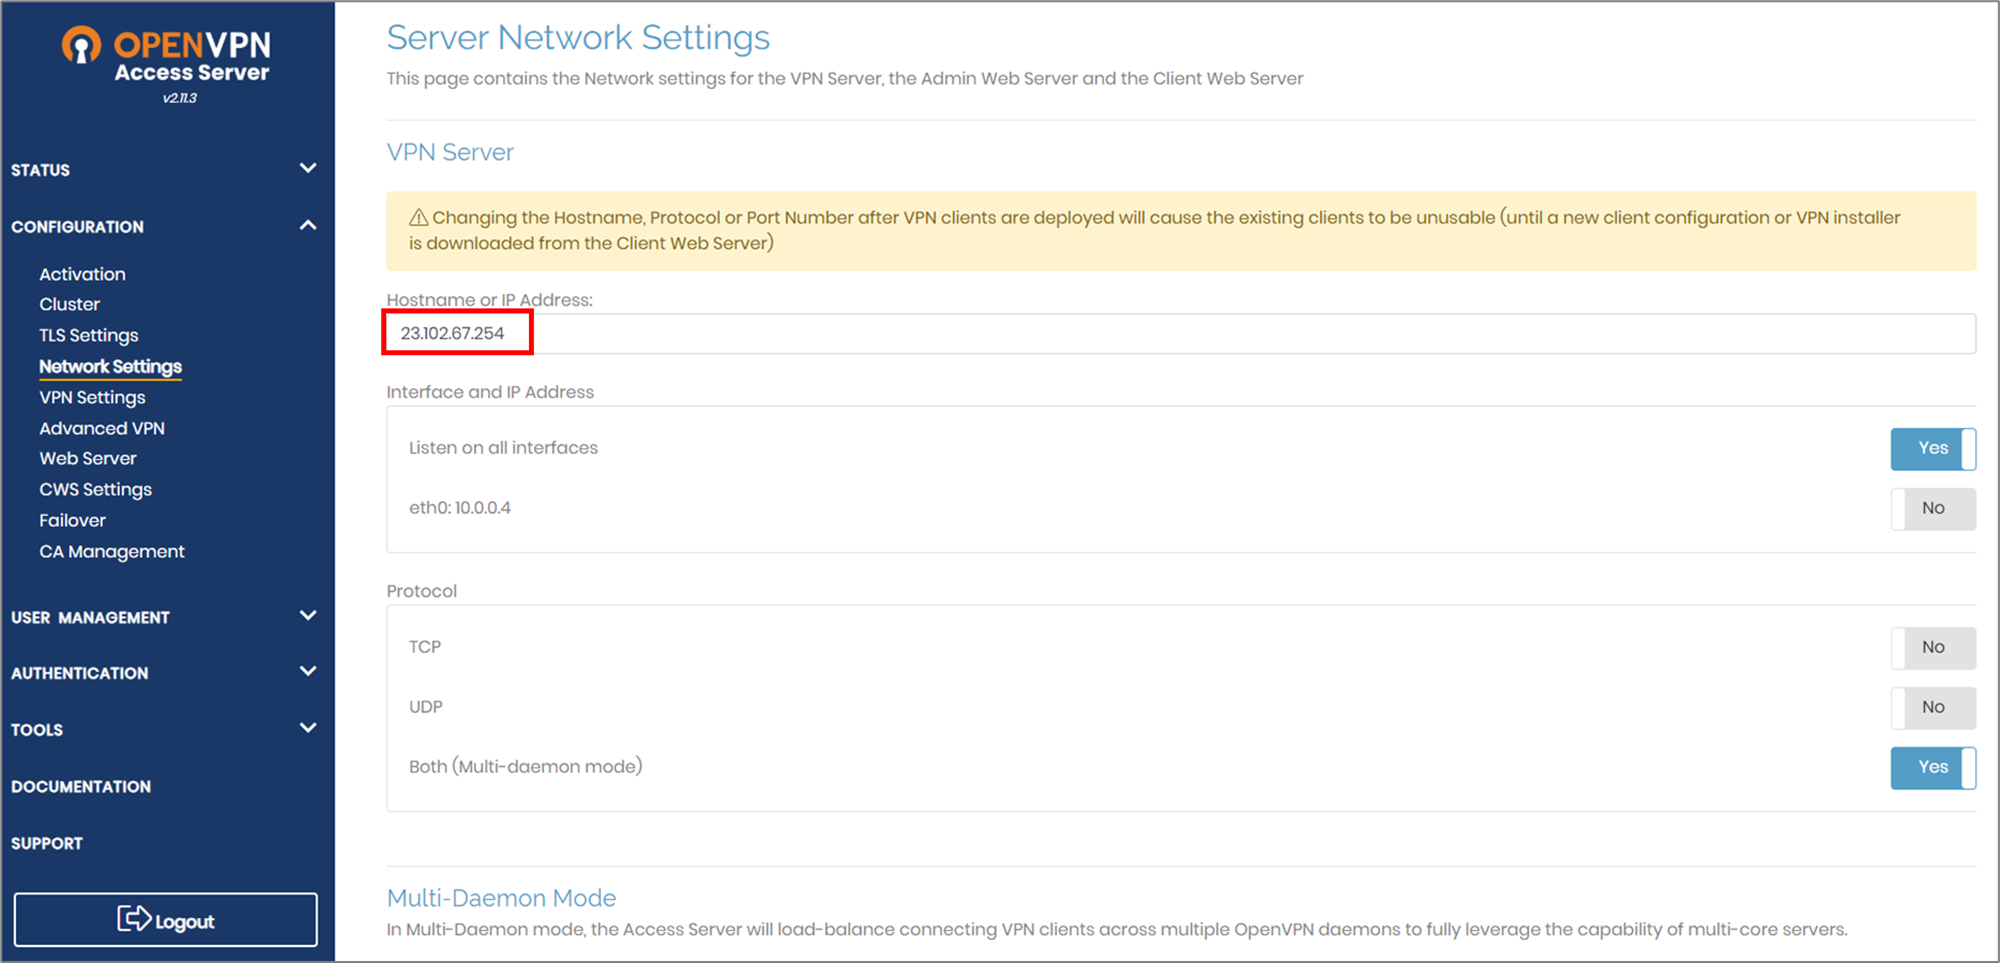The height and width of the screenshot is (963, 2000).
Task: Open the Support link in sidebar
Action: (x=47, y=844)
